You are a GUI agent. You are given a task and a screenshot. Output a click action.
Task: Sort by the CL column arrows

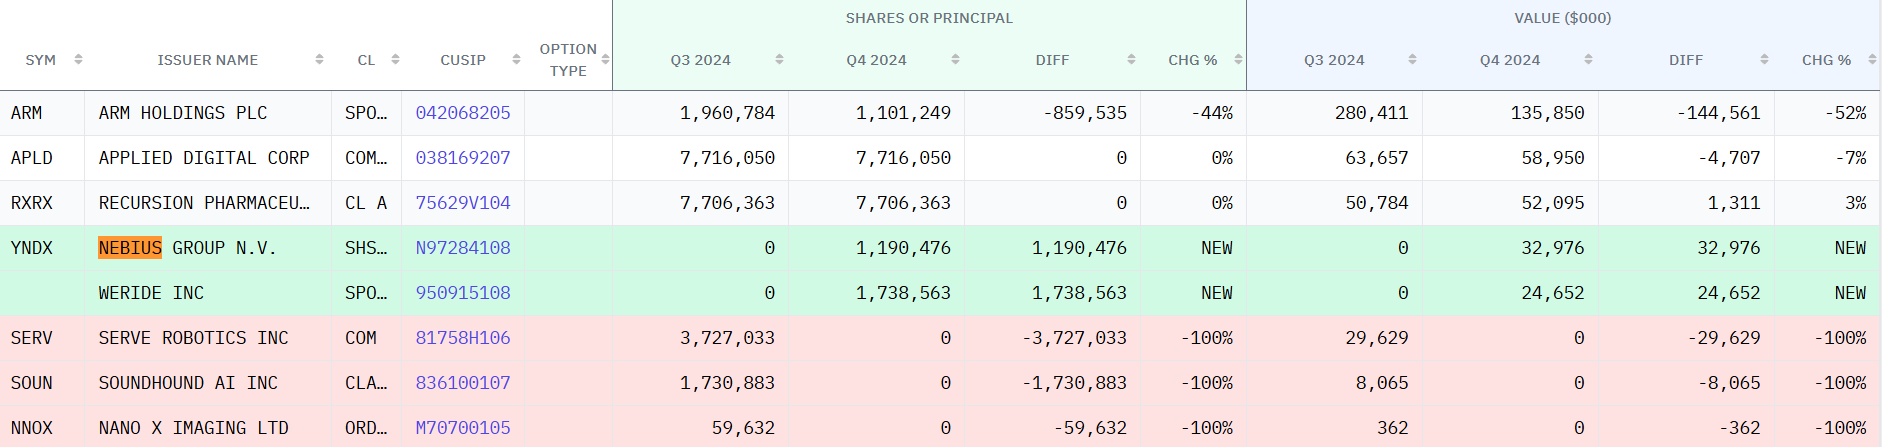(x=395, y=60)
